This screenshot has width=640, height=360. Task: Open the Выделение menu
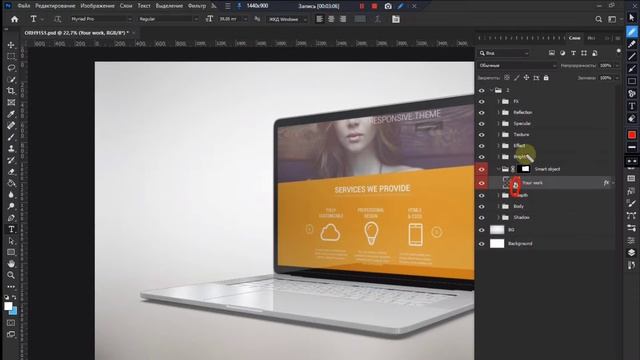(x=169, y=6)
